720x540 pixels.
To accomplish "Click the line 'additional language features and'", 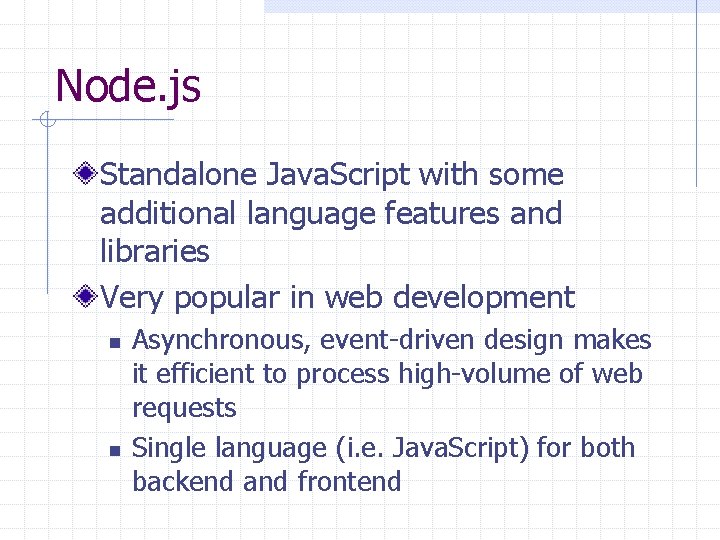I will tap(331, 214).
